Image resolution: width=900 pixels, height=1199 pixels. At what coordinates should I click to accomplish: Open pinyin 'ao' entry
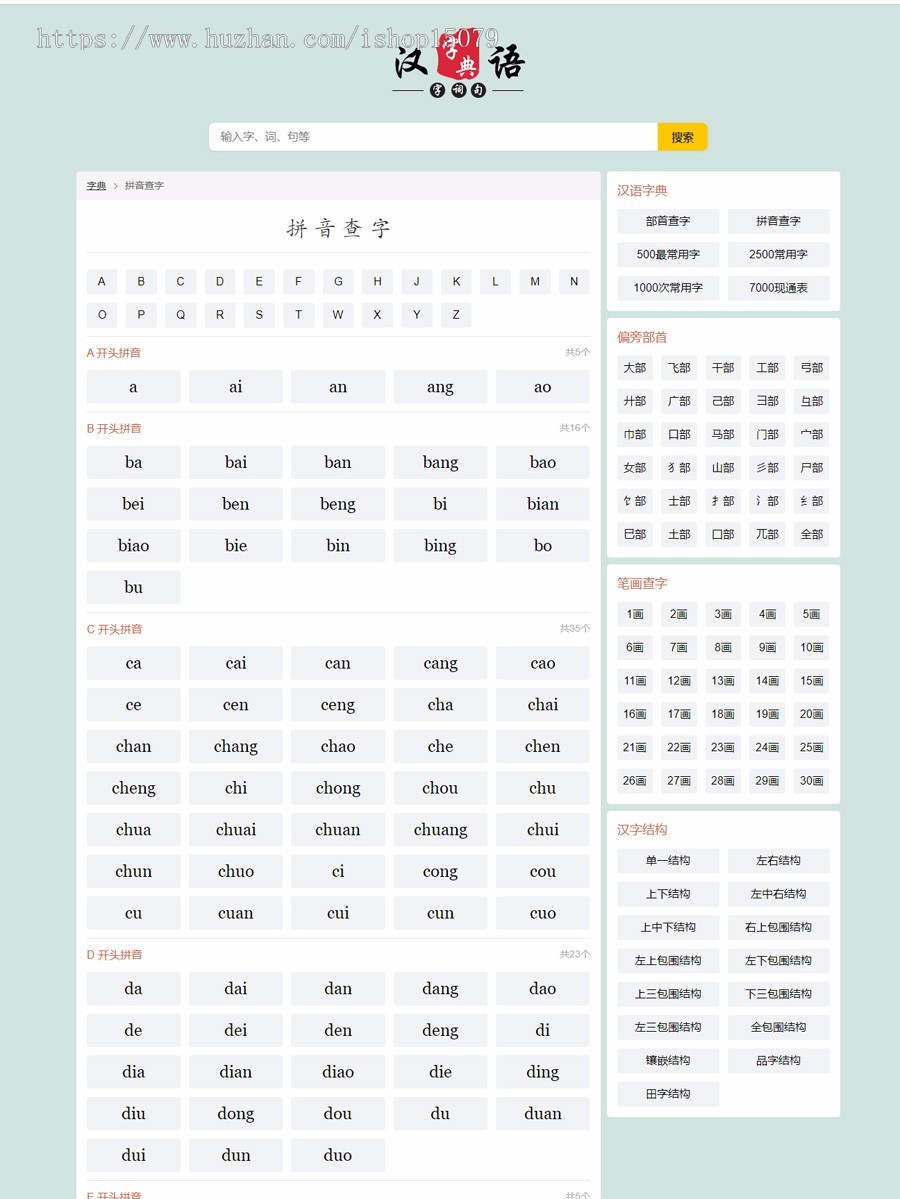[x=543, y=387]
